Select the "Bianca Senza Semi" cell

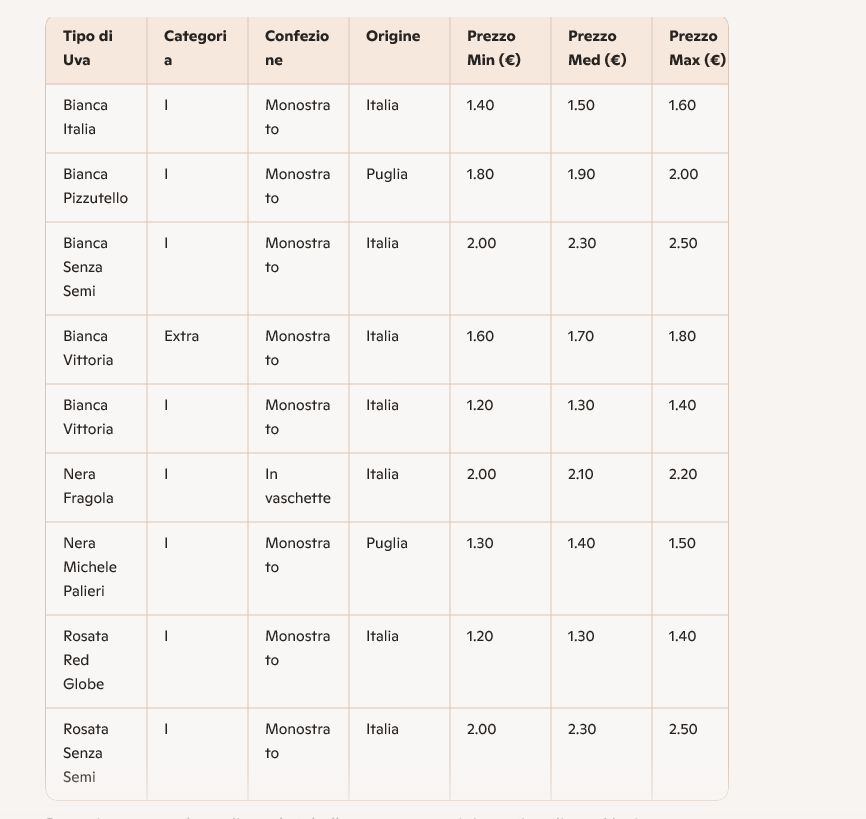coord(86,267)
